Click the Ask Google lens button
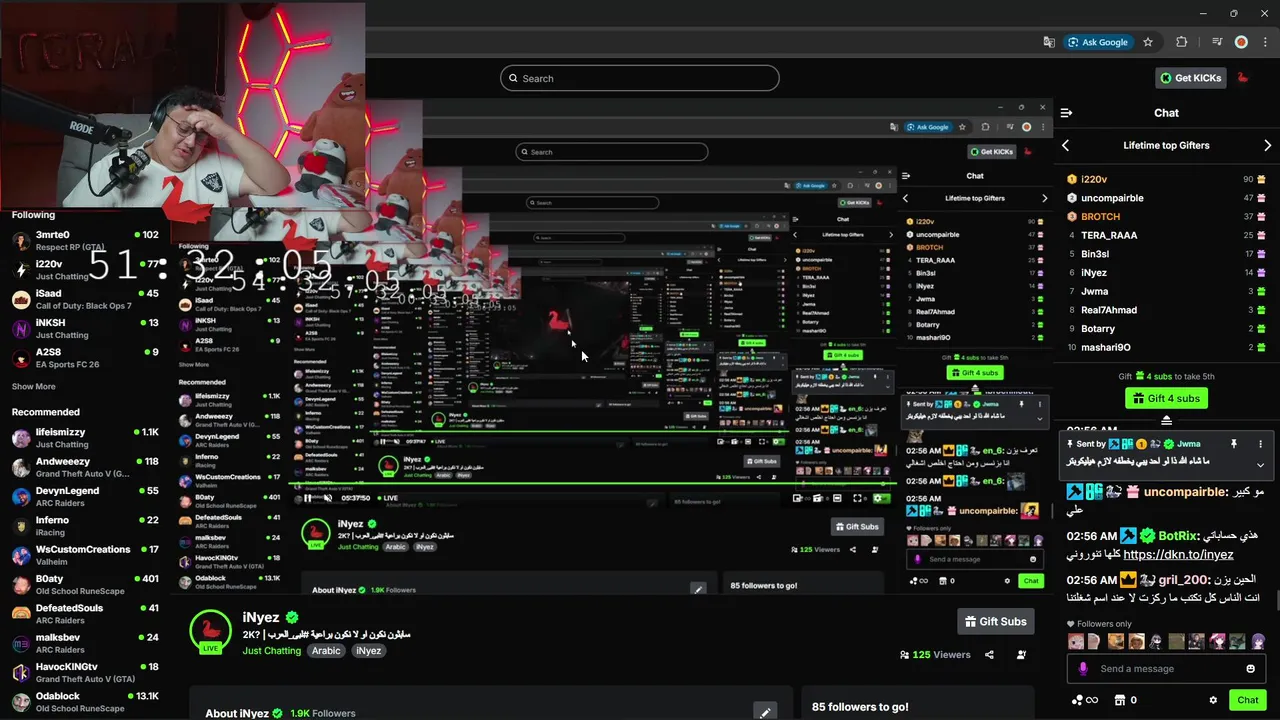The width and height of the screenshot is (1280, 720). [x=1097, y=42]
